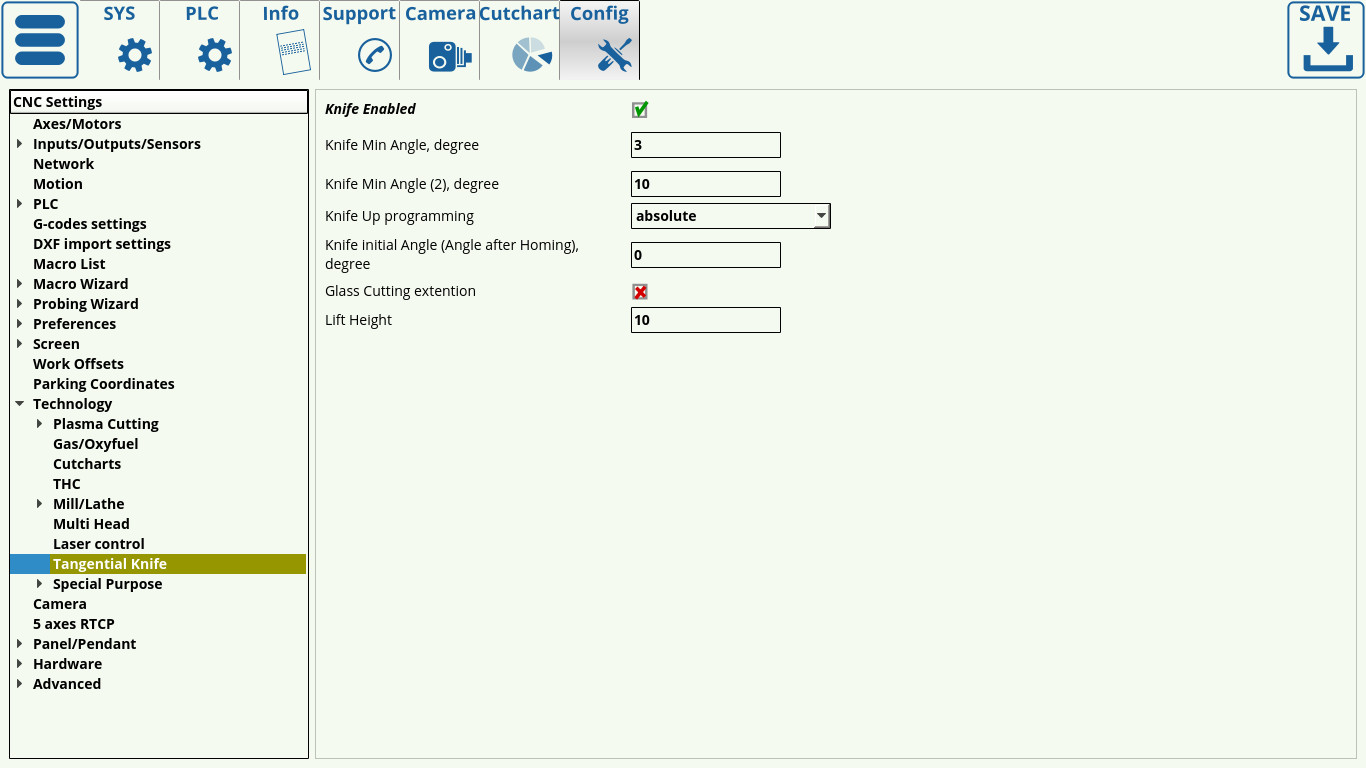
Task: Click the SAVE download icon
Action: pos(1325,40)
